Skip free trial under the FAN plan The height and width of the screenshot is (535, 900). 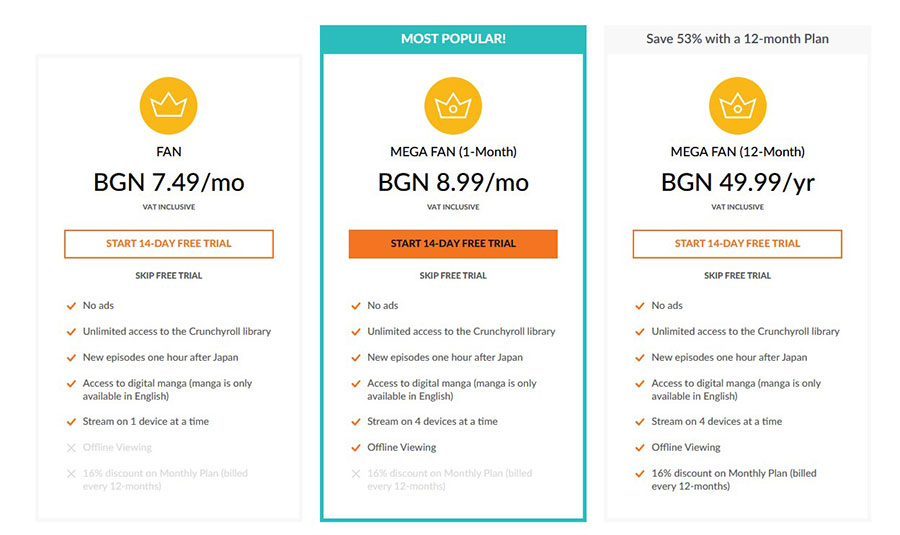tap(168, 276)
